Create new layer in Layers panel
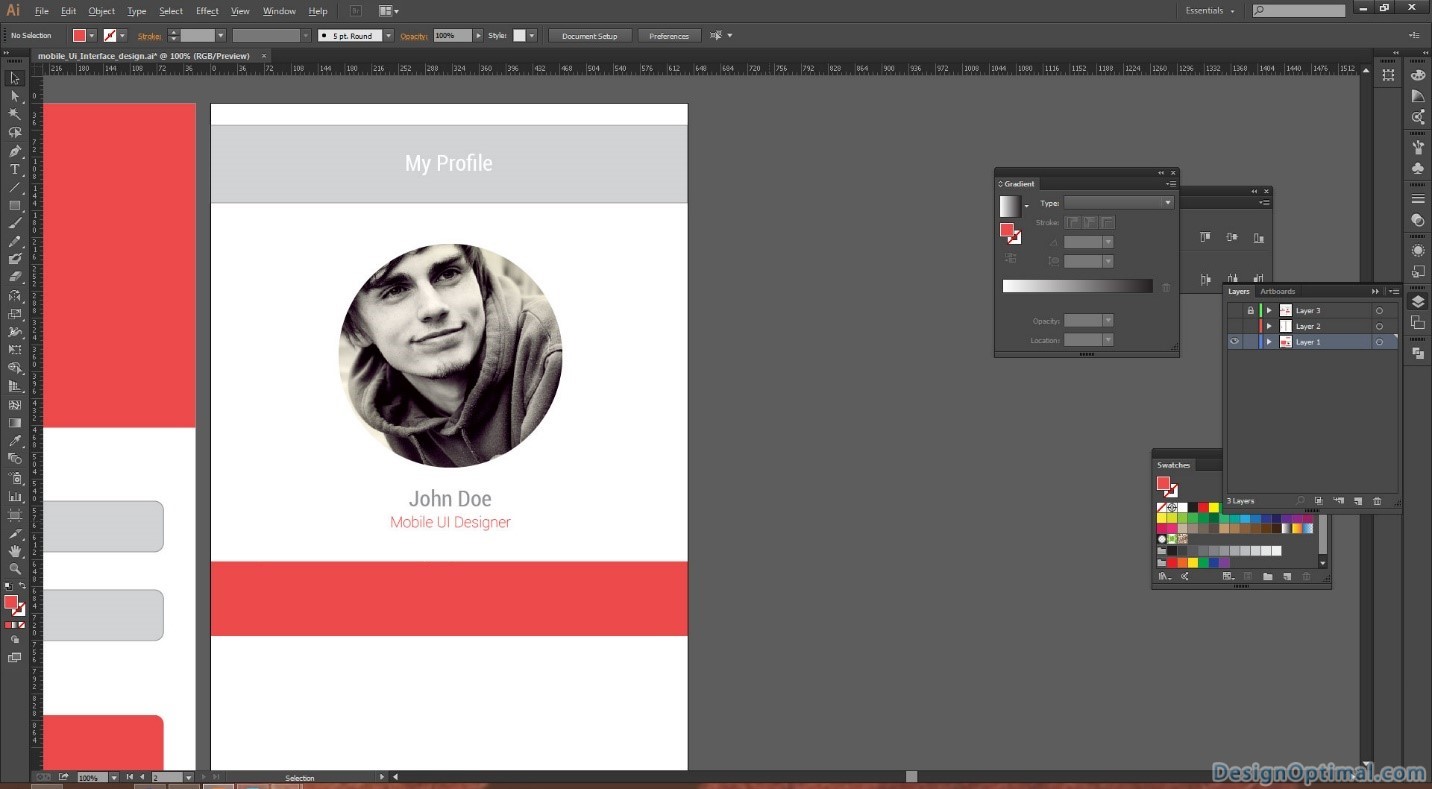 tap(1358, 501)
